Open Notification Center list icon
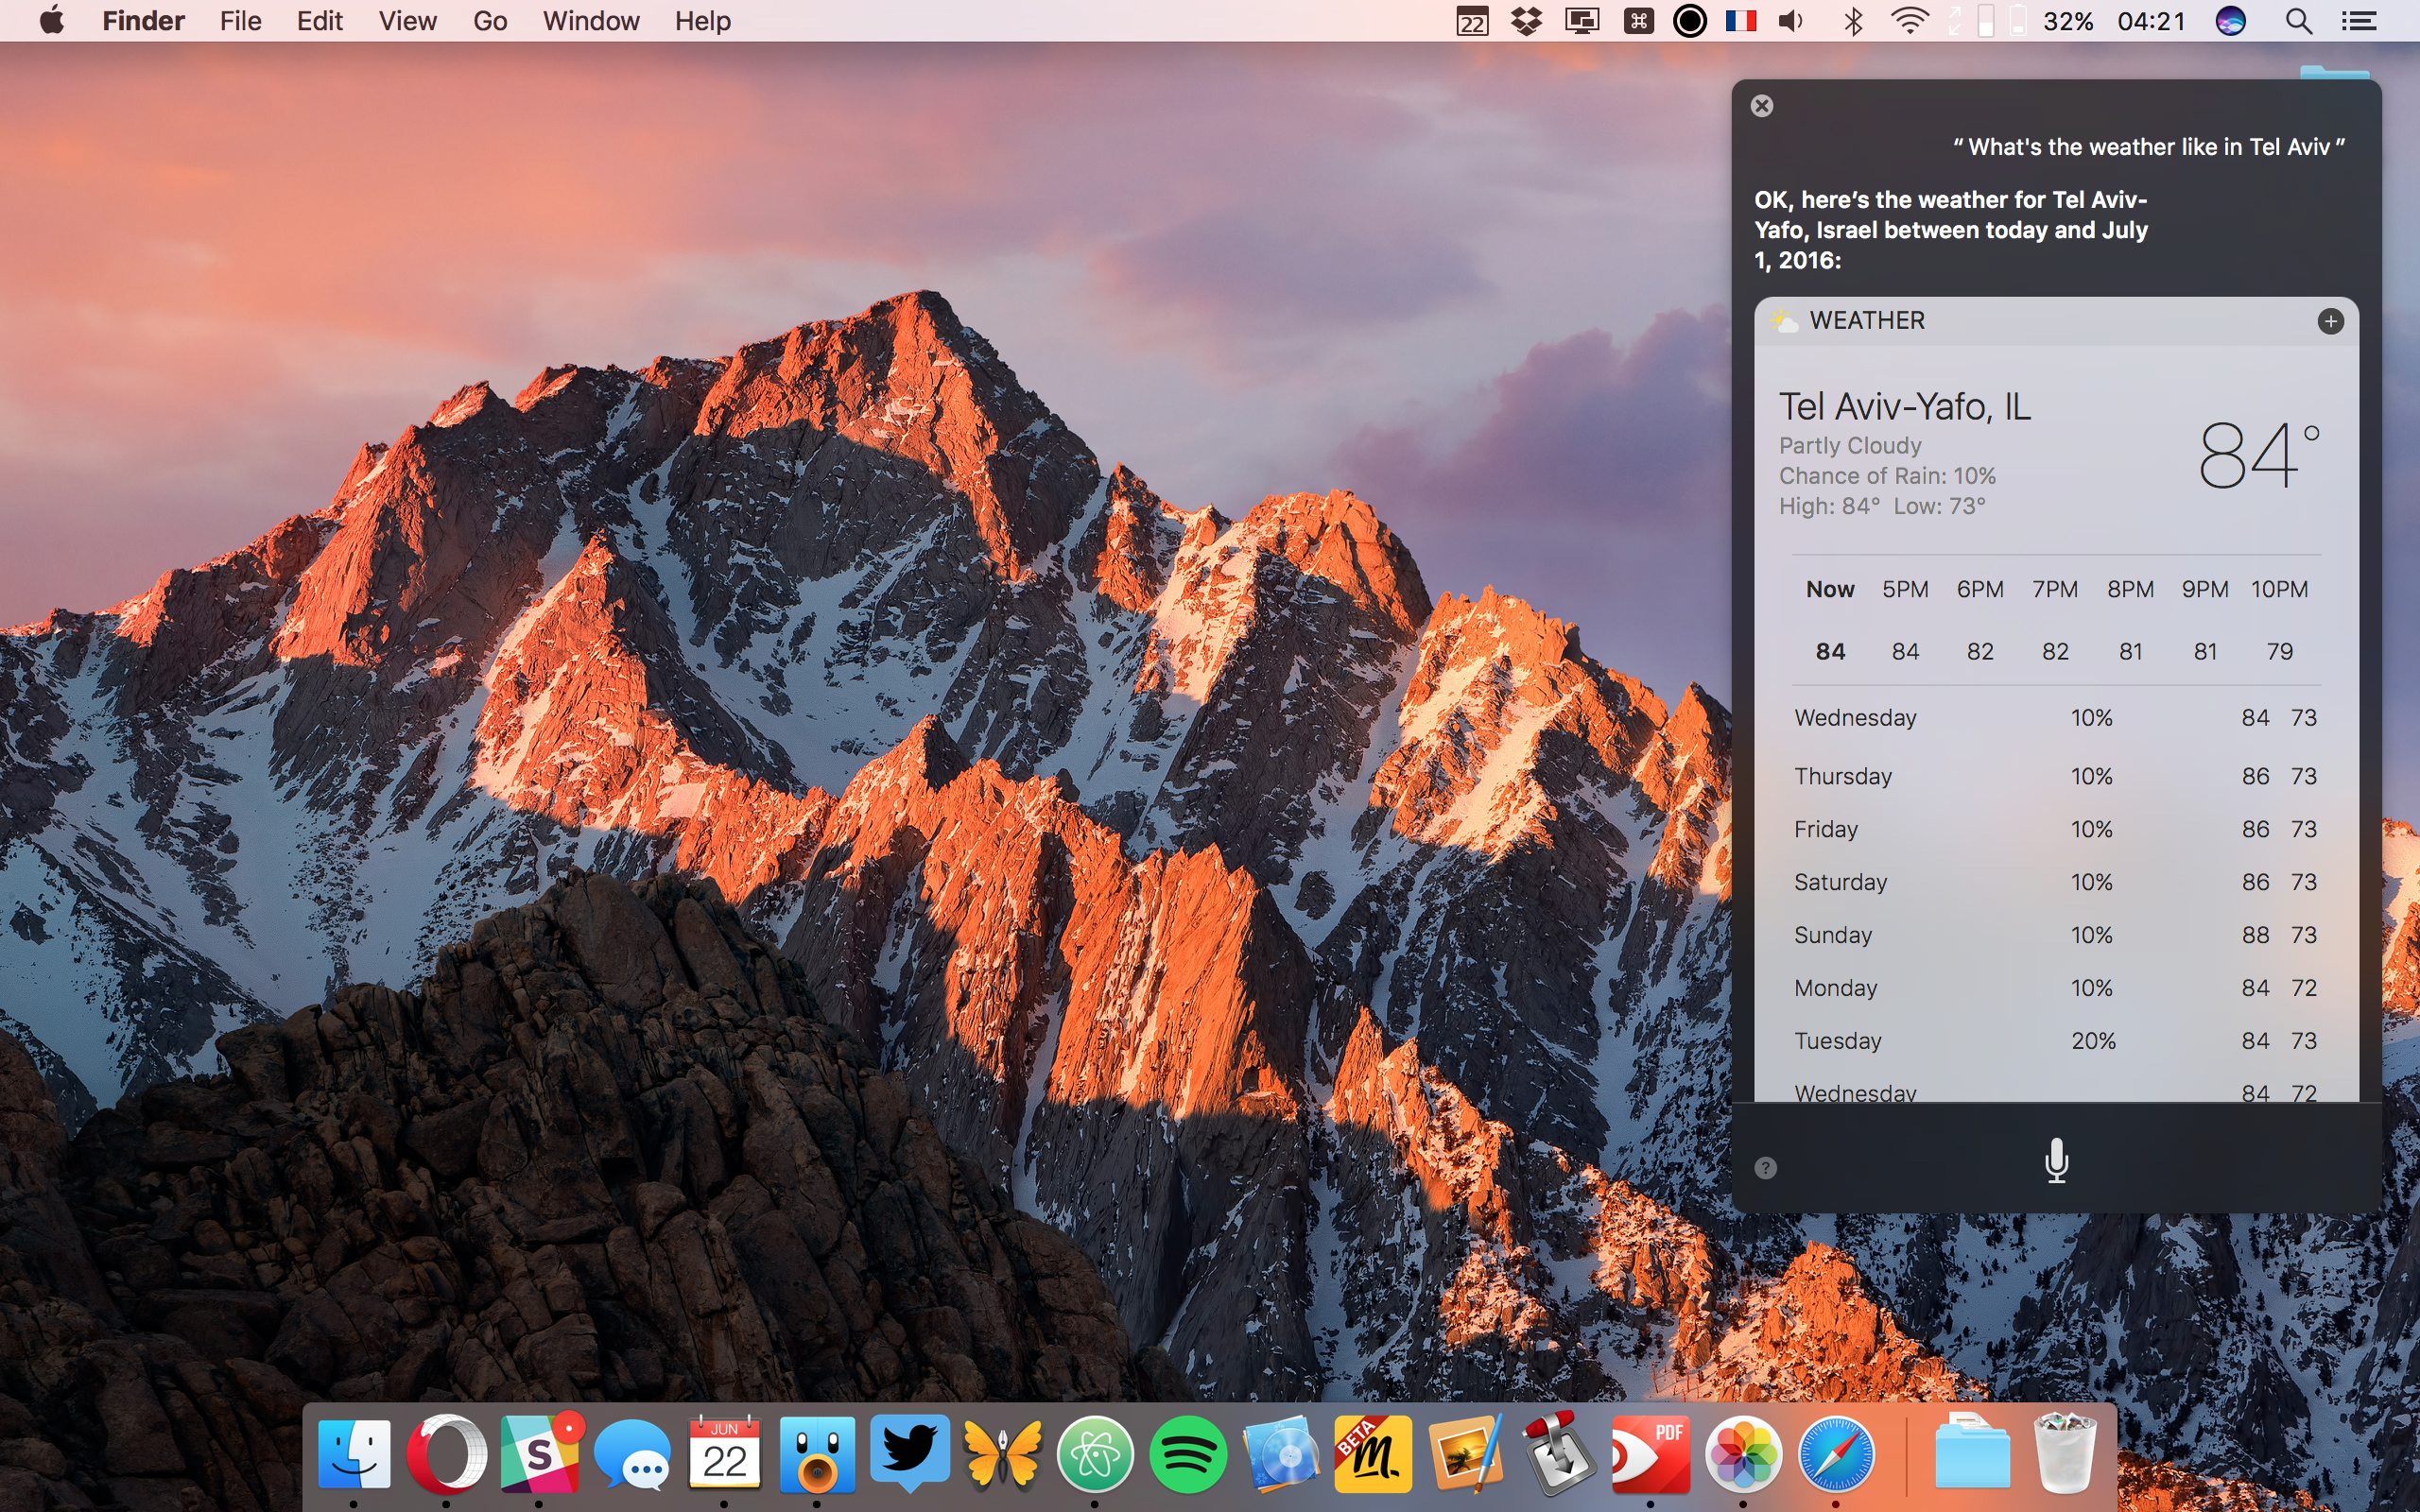 click(2359, 21)
